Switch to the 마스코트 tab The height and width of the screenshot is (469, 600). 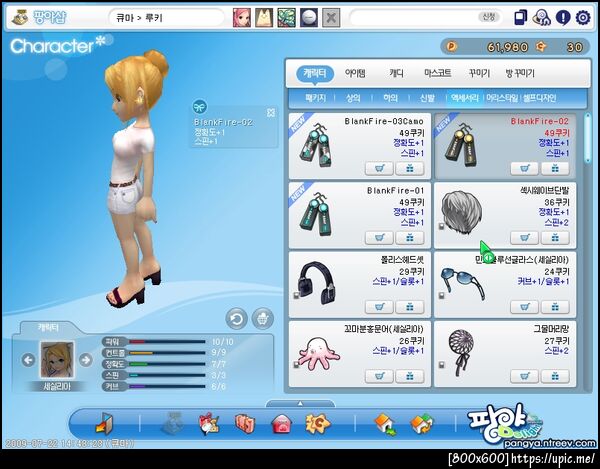click(x=438, y=73)
